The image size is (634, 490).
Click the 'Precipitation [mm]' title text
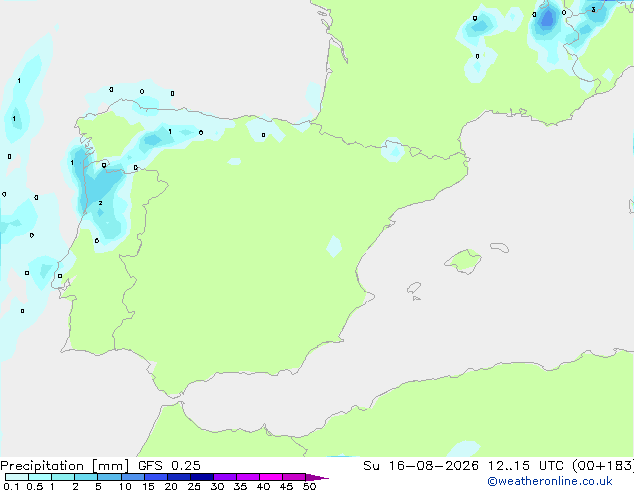tap(64, 466)
